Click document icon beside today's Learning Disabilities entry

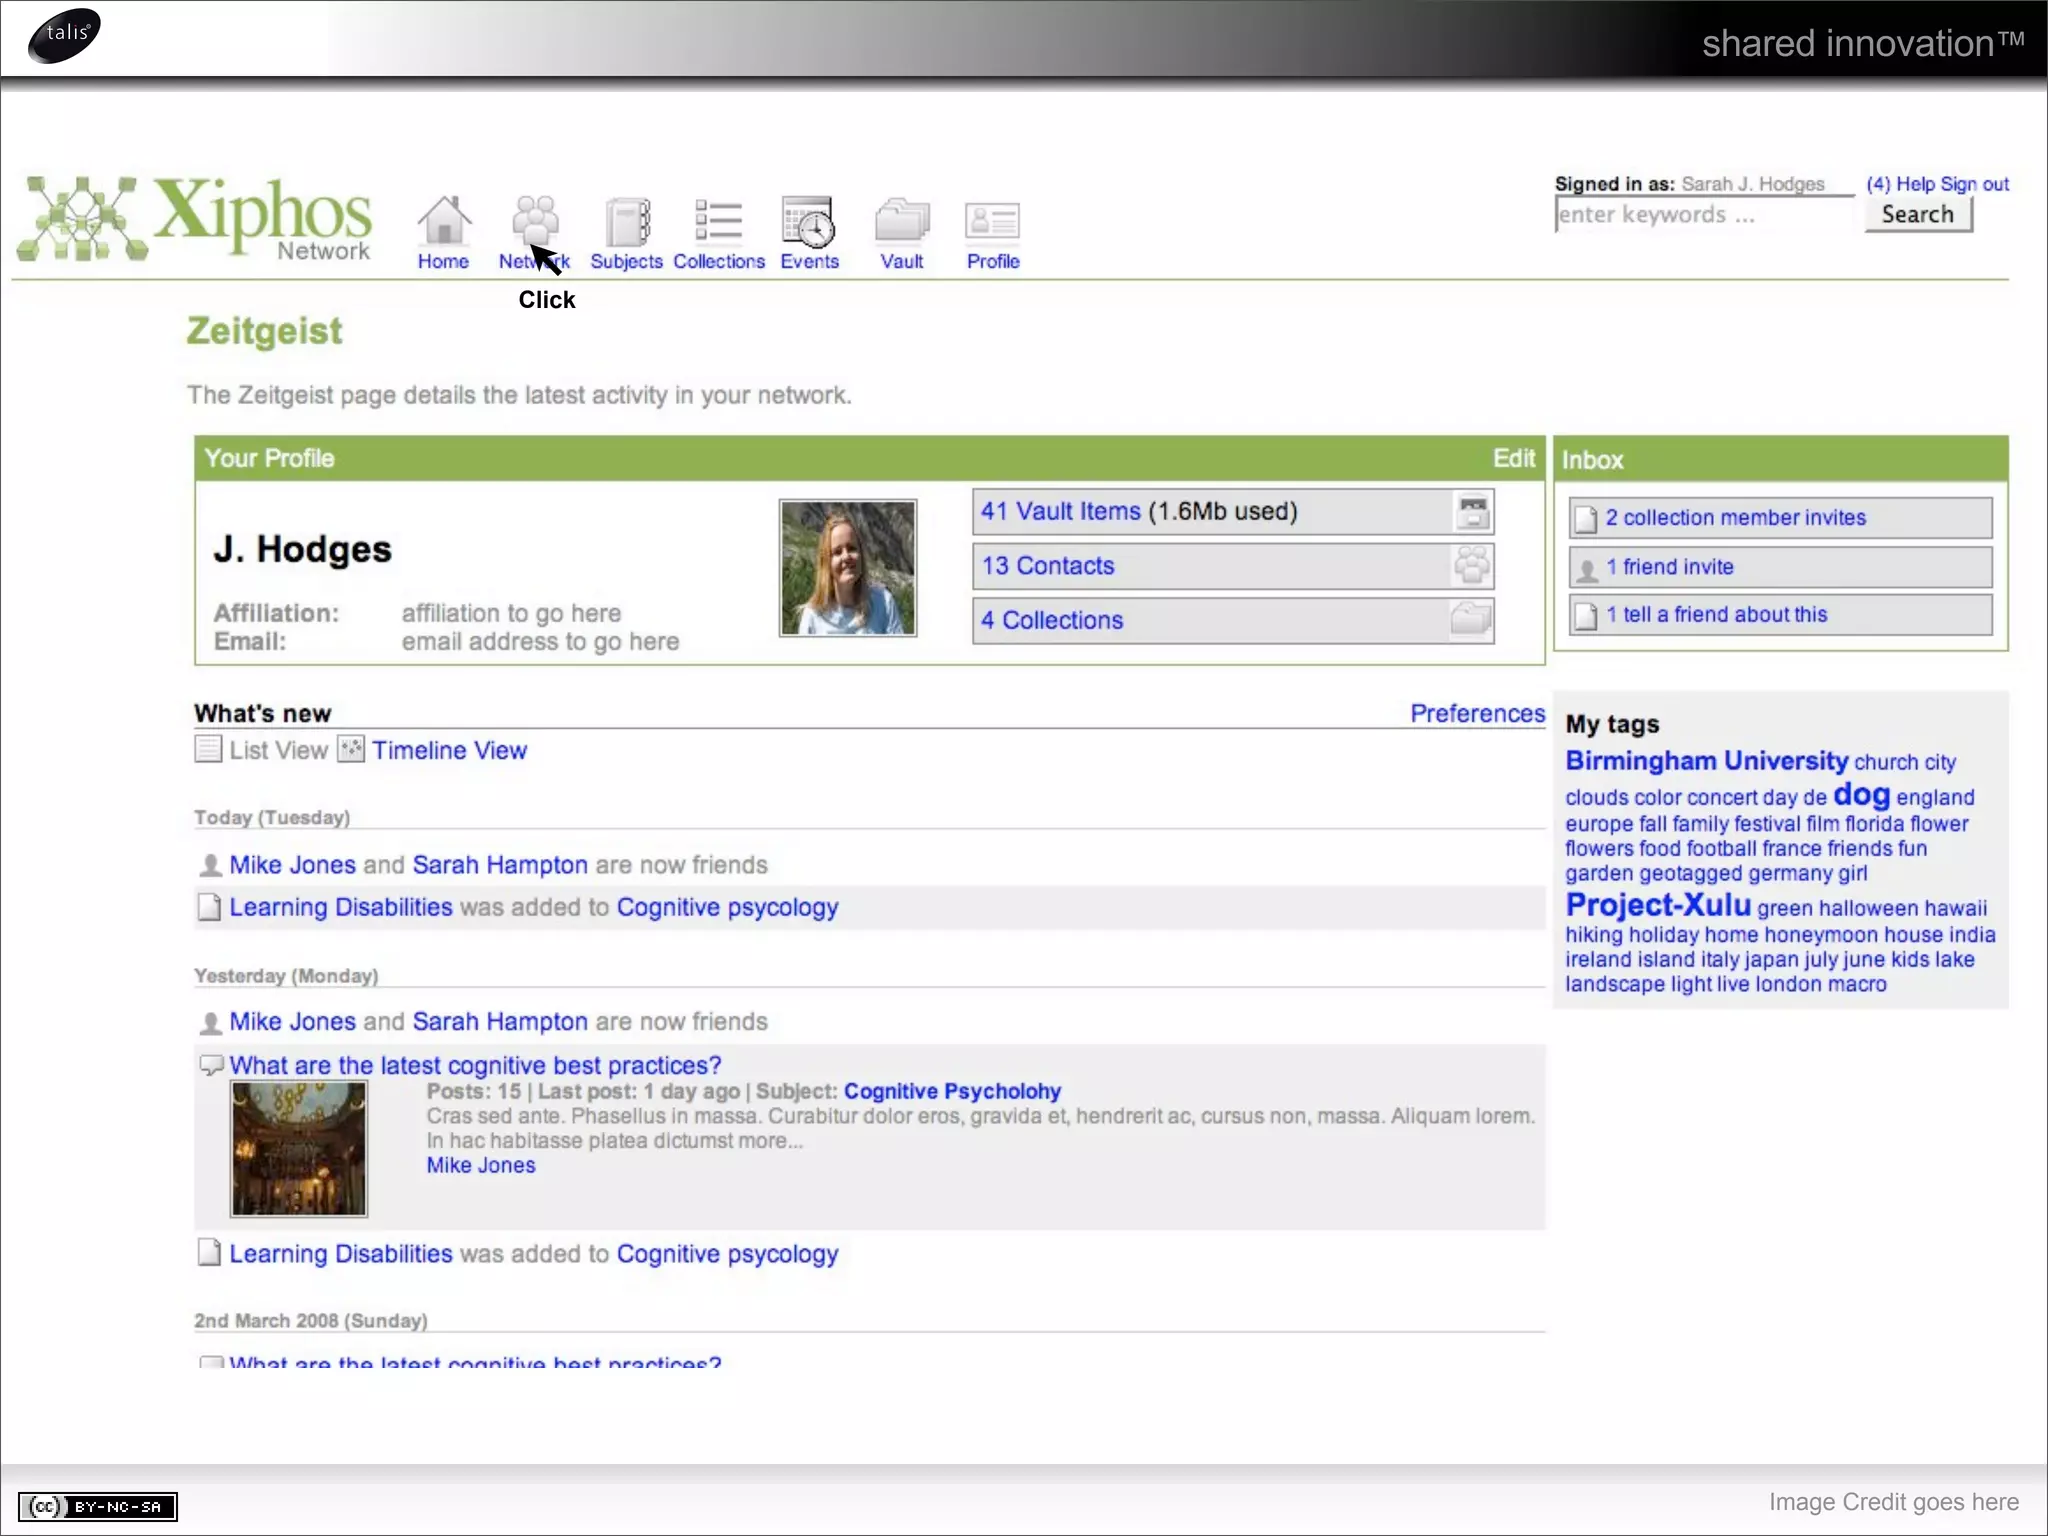tap(209, 907)
